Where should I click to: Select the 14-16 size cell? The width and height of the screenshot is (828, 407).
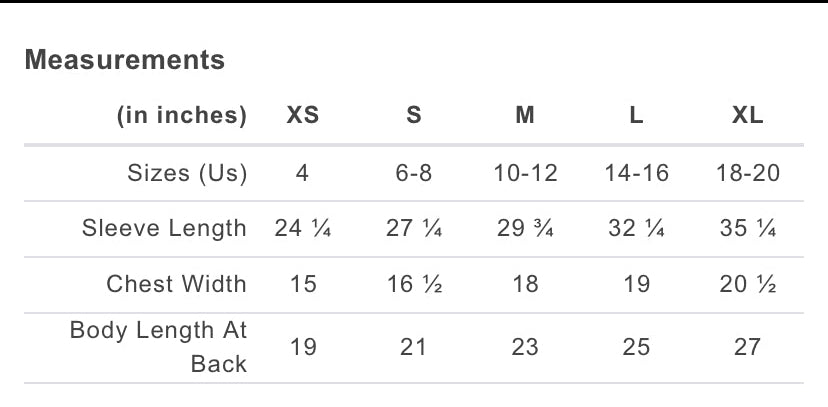pyautogui.click(x=636, y=173)
